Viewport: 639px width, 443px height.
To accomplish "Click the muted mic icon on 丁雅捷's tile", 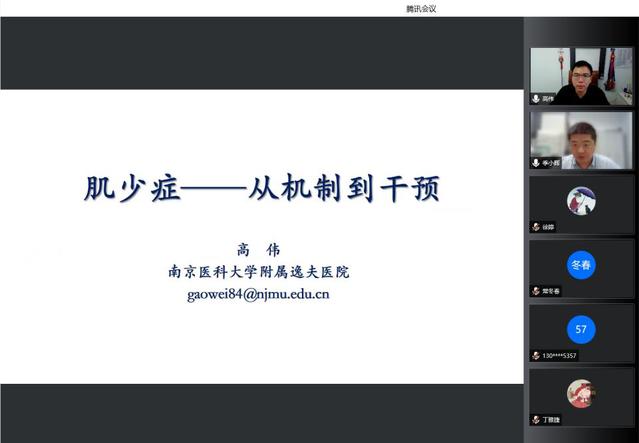I will [x=537, y=420].
